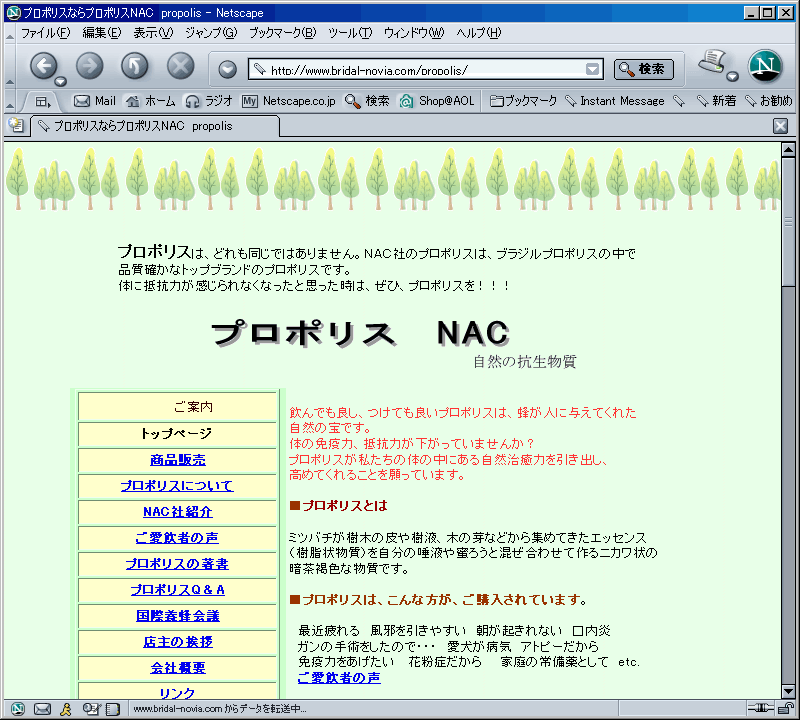Collapse the menu bar using its left grippy
This screenshot has width=800, height=720.
(10, 35)
